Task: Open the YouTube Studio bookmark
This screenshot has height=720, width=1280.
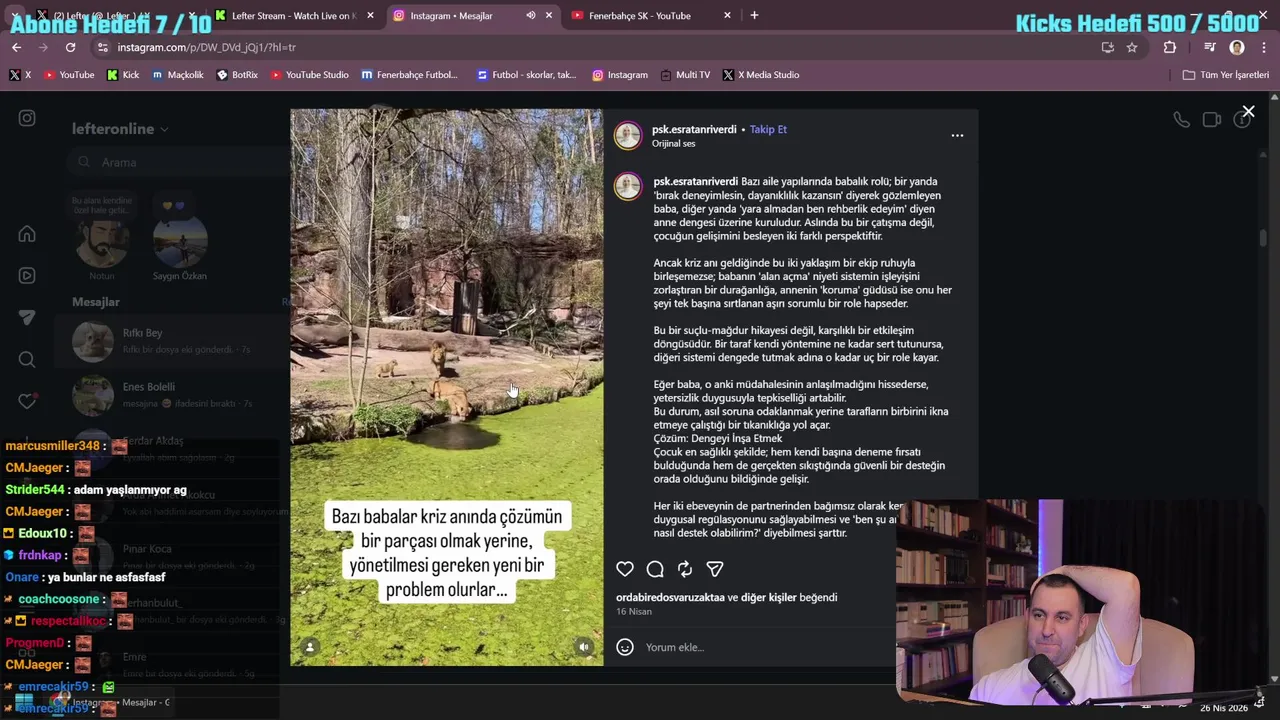Action: (x=310, y=75)
